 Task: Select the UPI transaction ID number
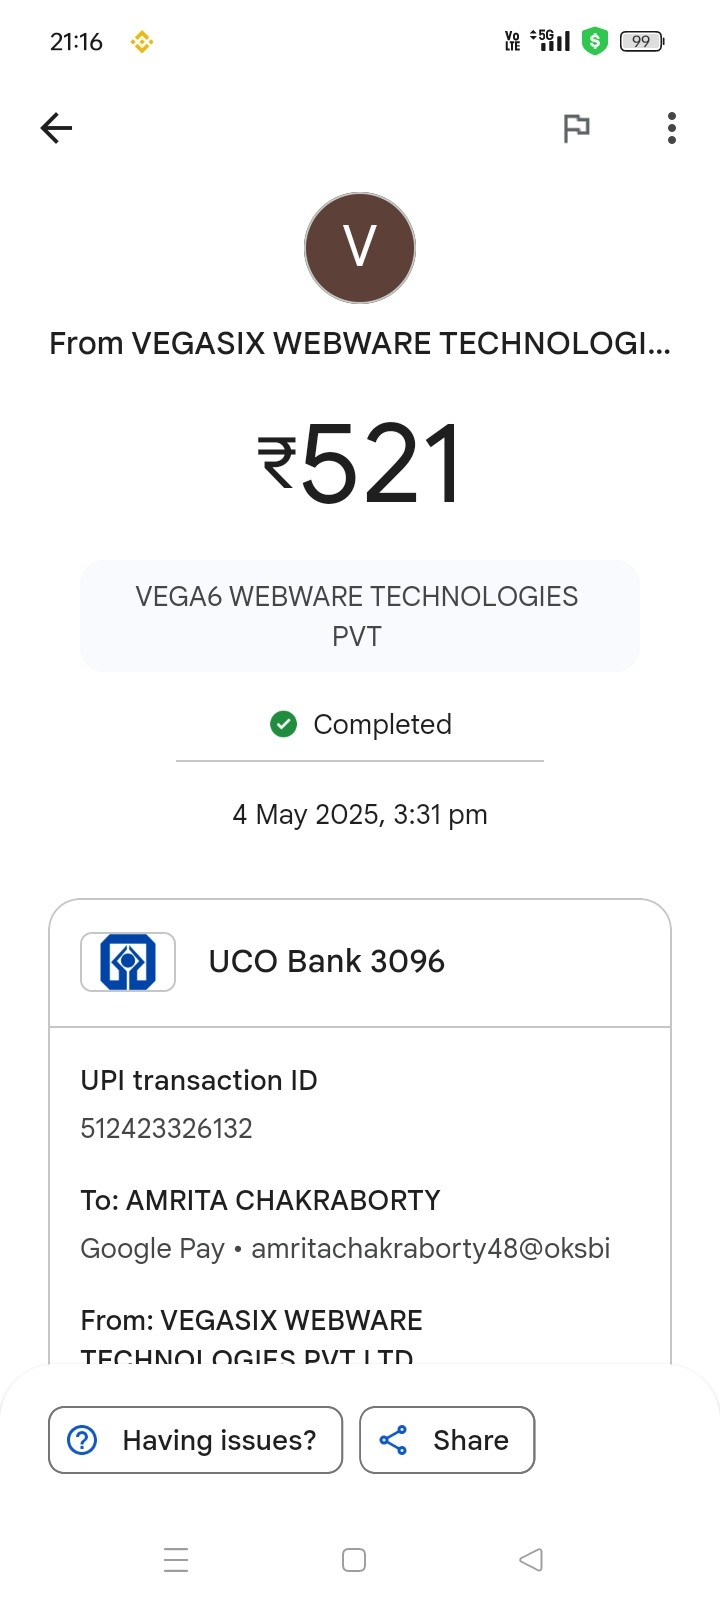(x=166, y=1128)
